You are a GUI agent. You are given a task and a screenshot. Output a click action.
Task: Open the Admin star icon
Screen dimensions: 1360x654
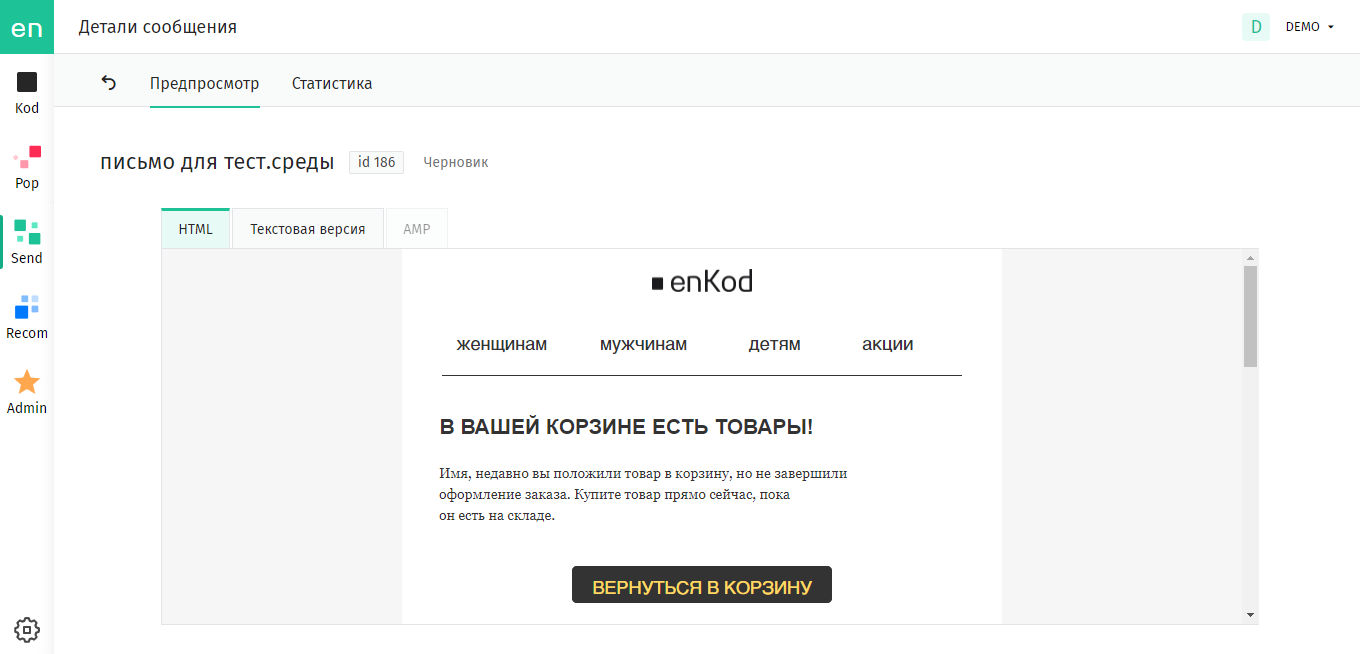[x=27, y=382]
